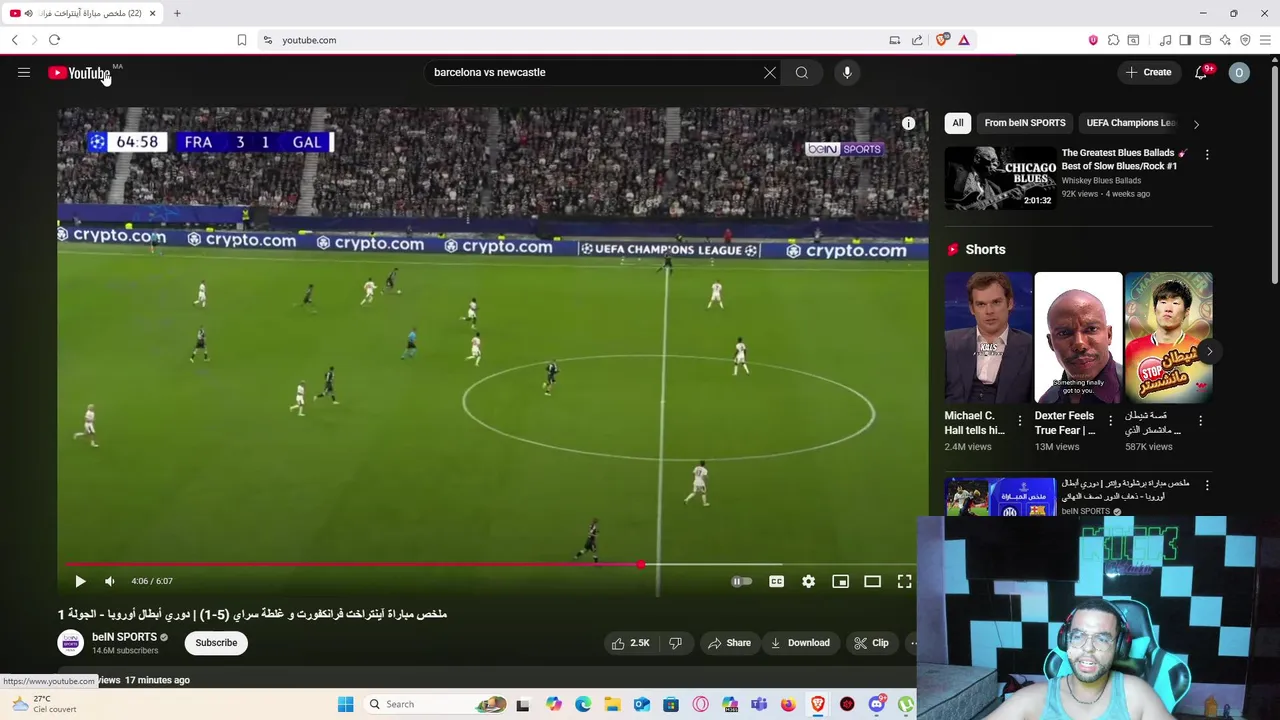Screen dimensions: 1280x720
Task: Start voice search with microphone
Action: (x=847, y=72)
